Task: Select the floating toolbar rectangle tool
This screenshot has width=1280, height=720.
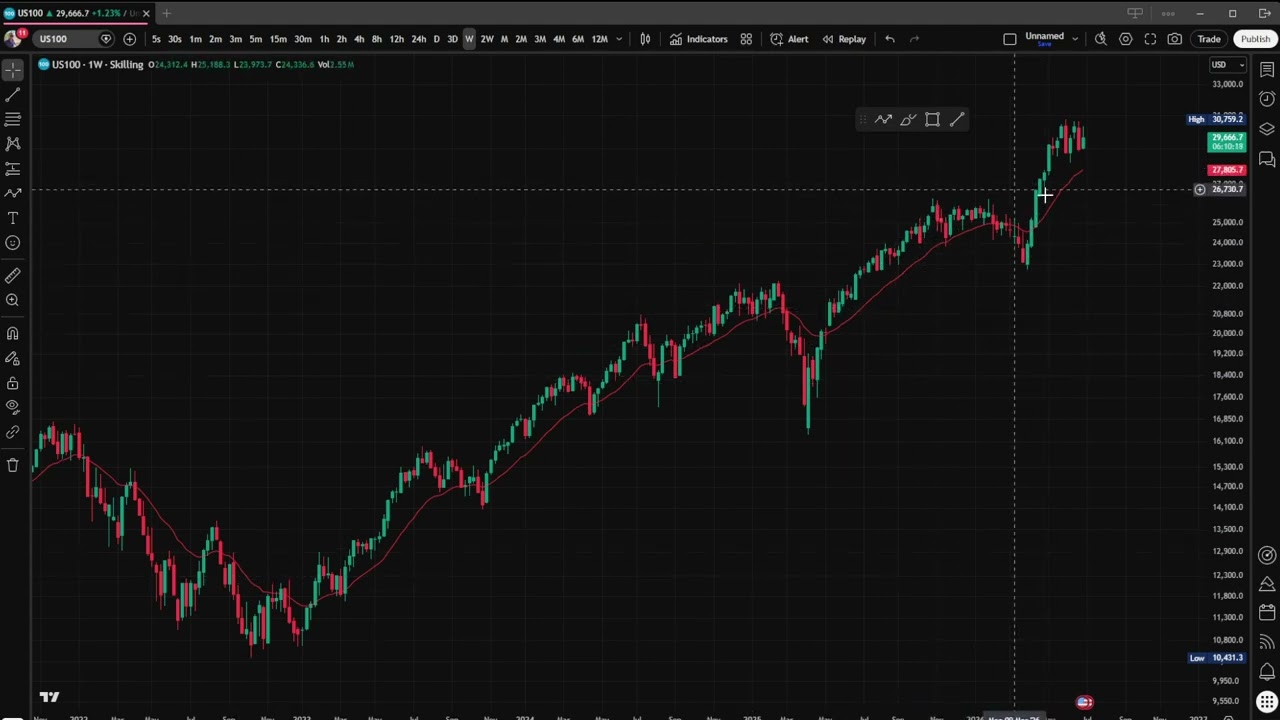Action: click(x=932, y=120)
